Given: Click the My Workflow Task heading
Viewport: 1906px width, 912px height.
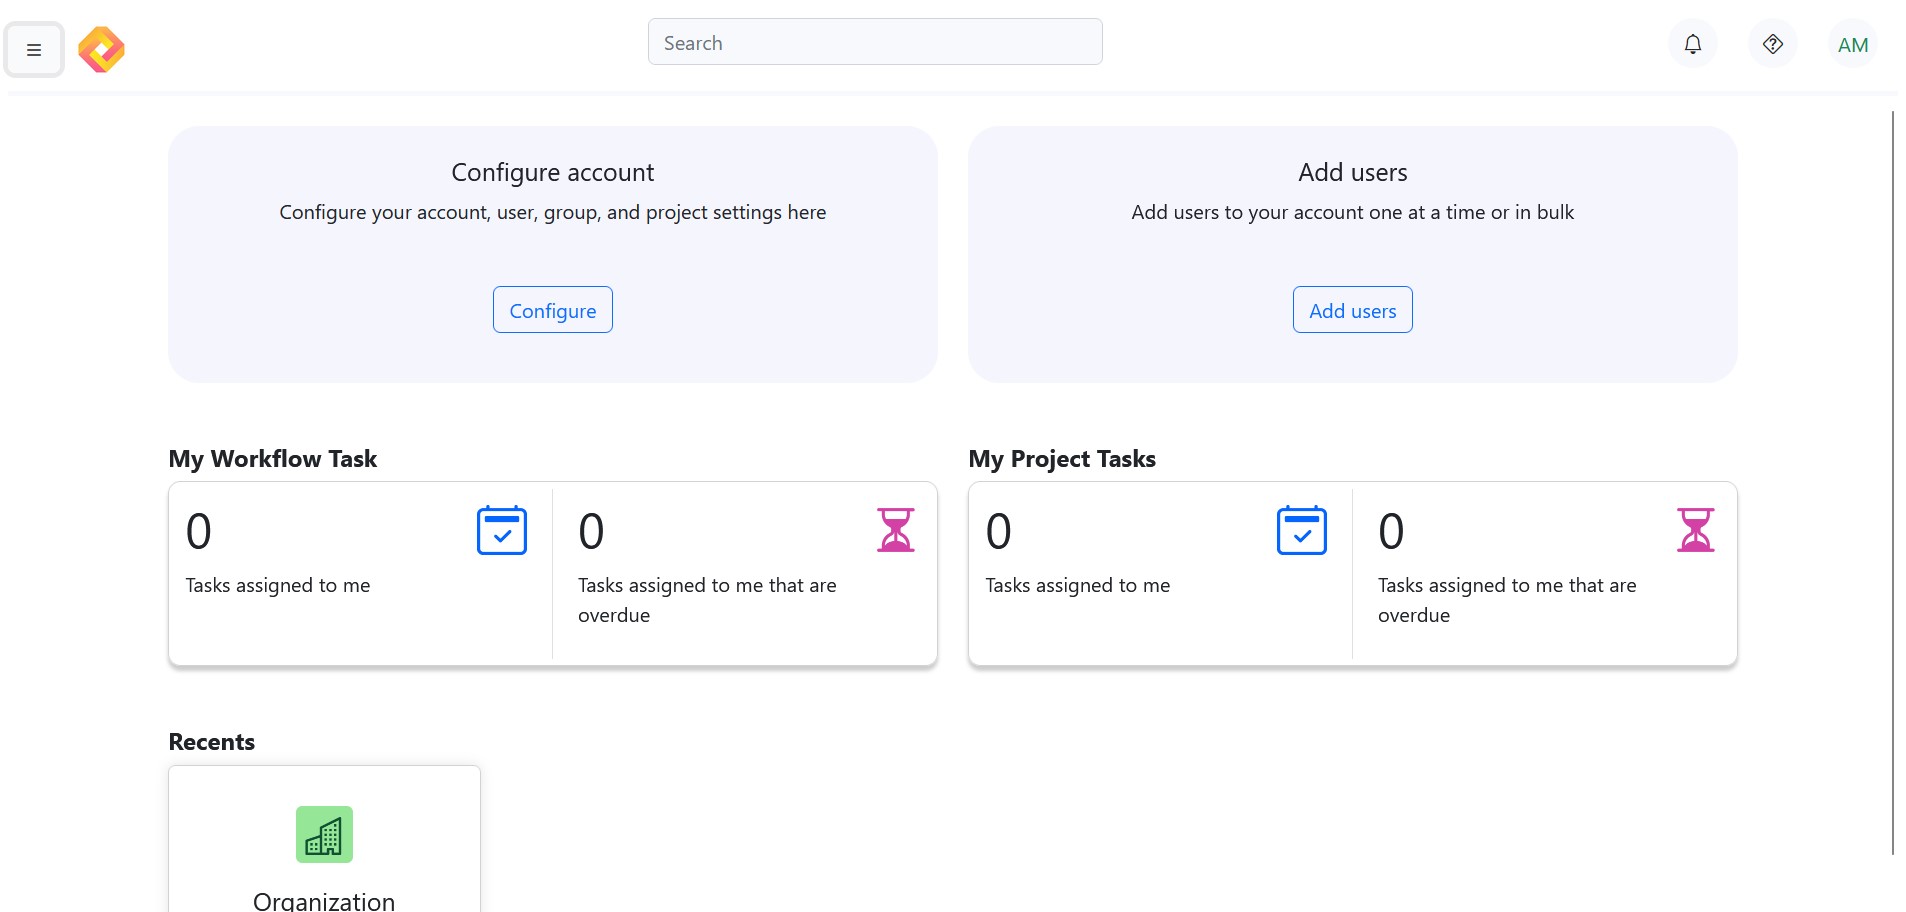Looking at the screenshot, I should [x=273, y=459].
